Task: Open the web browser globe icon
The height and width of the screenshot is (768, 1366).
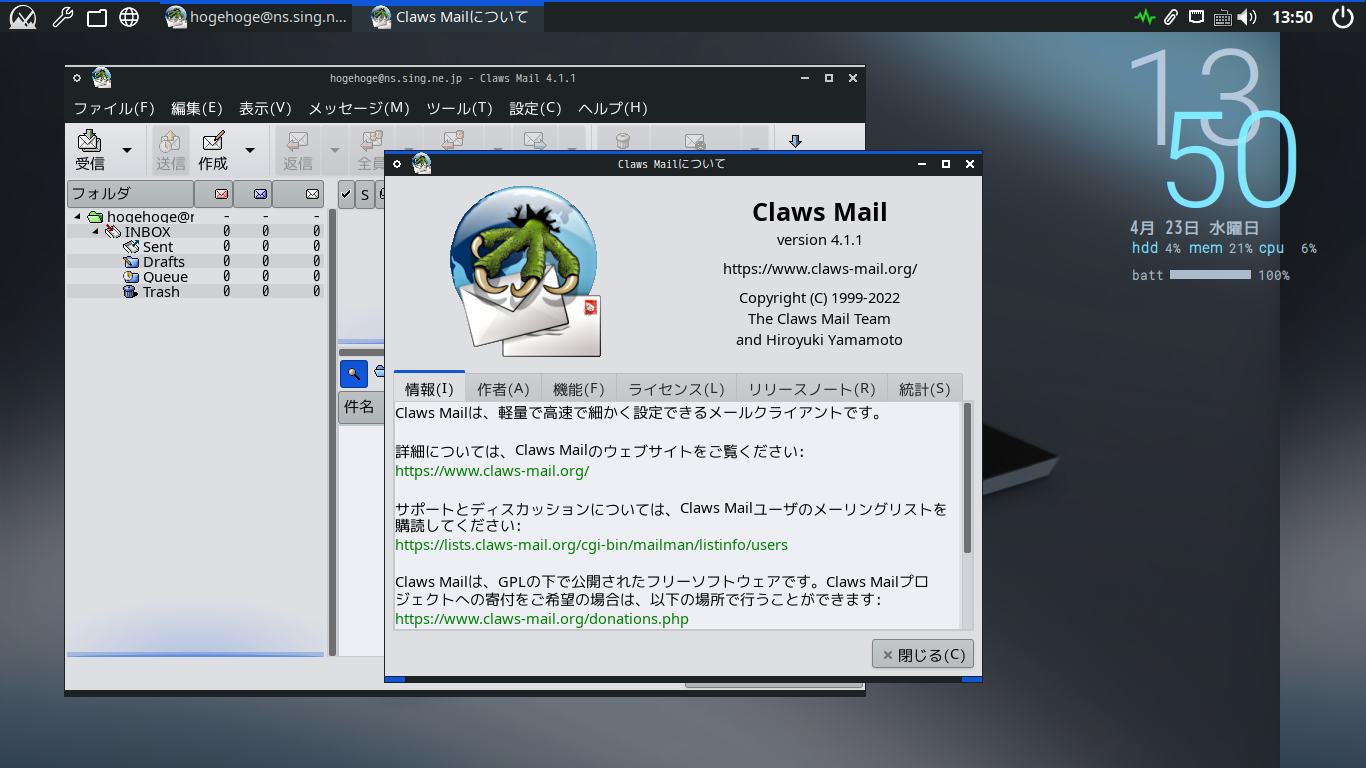Action: click(129, 17)
